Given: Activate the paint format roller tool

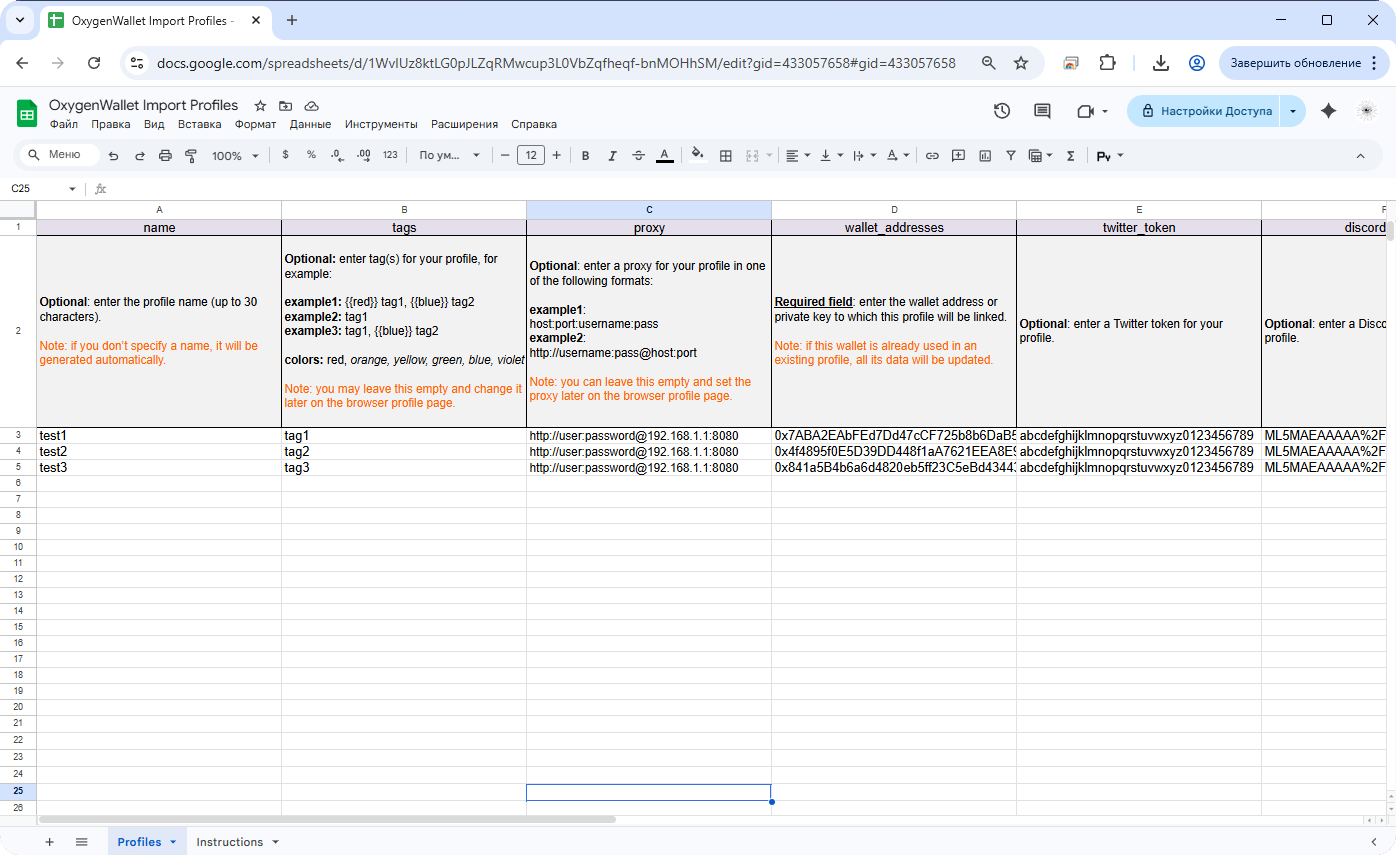Looking at the screenshot, I should click(x=191, y=156).
